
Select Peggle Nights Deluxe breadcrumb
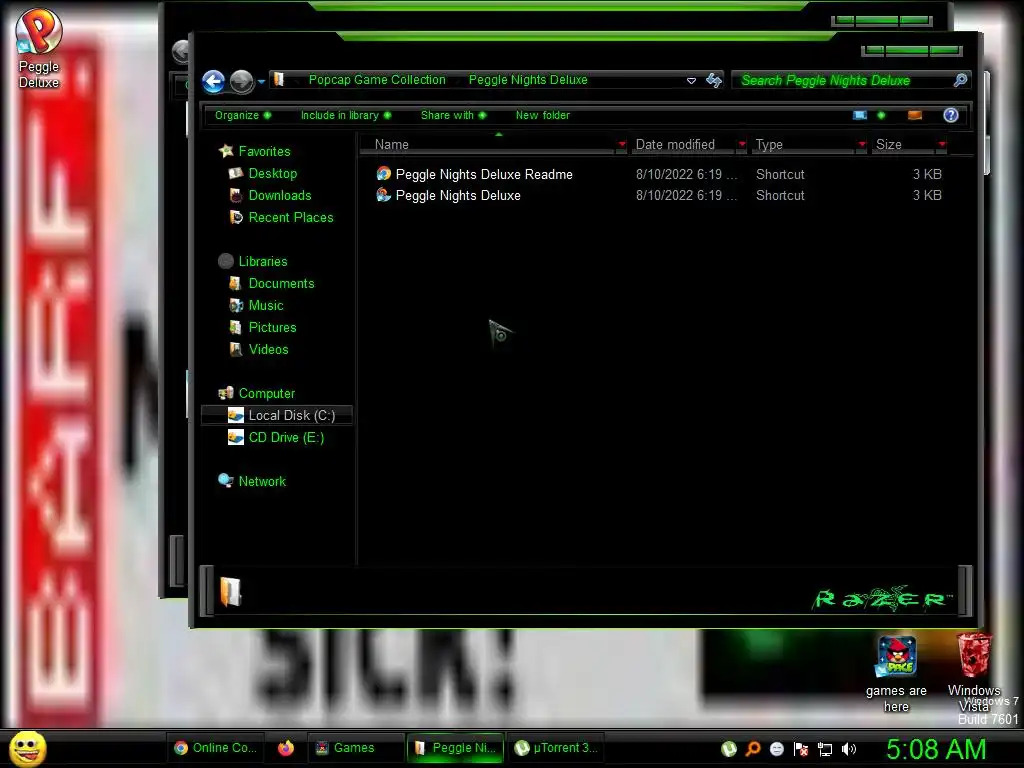(528, 80)
